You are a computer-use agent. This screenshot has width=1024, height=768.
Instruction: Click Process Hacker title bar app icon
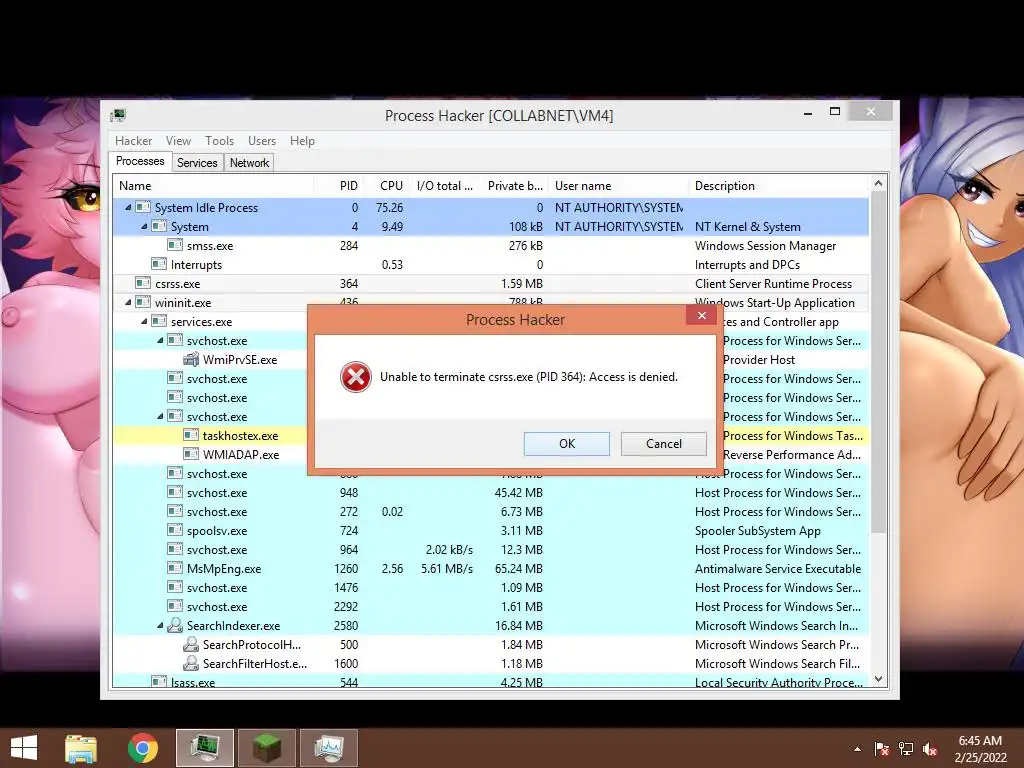[118, 116]
